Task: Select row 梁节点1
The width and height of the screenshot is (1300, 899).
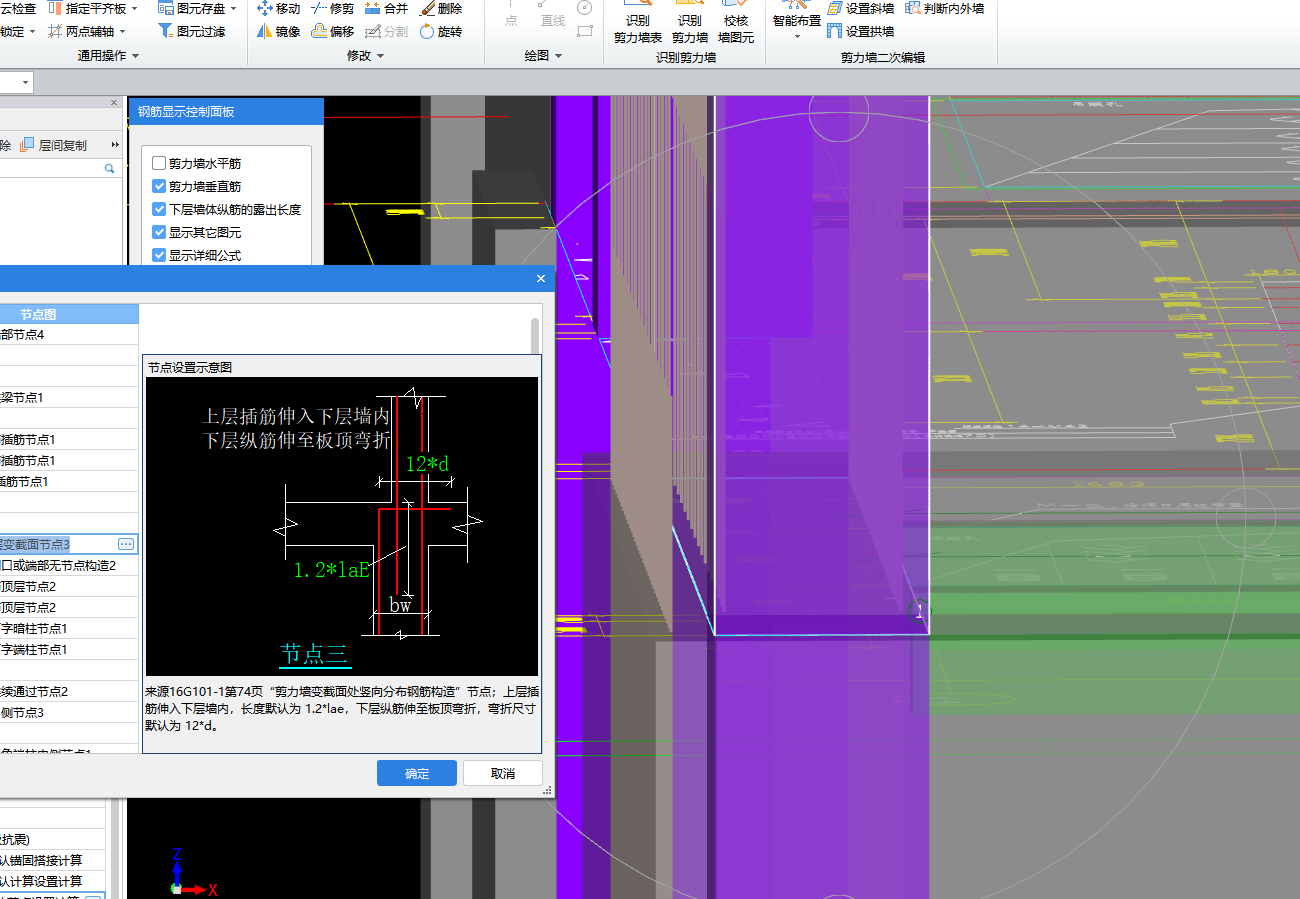Action: 69,398
